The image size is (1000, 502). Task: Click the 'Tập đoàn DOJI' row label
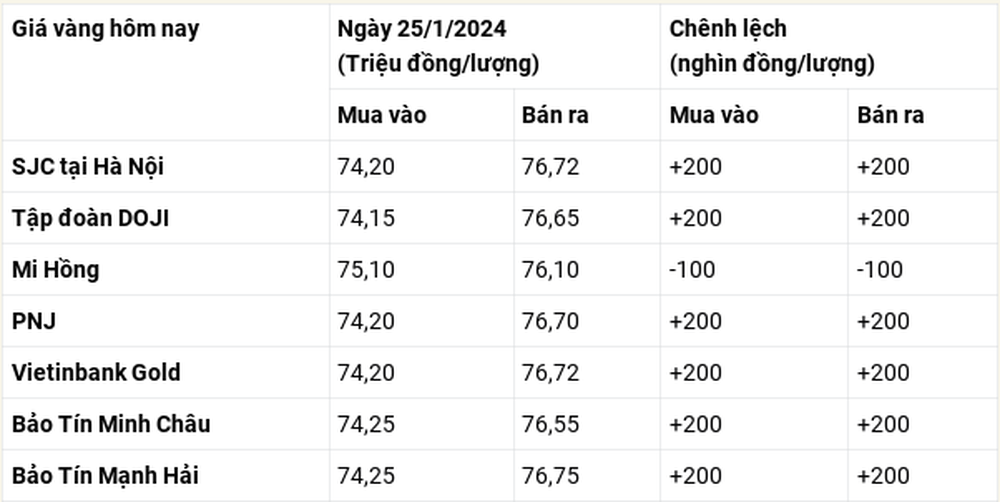91,218
